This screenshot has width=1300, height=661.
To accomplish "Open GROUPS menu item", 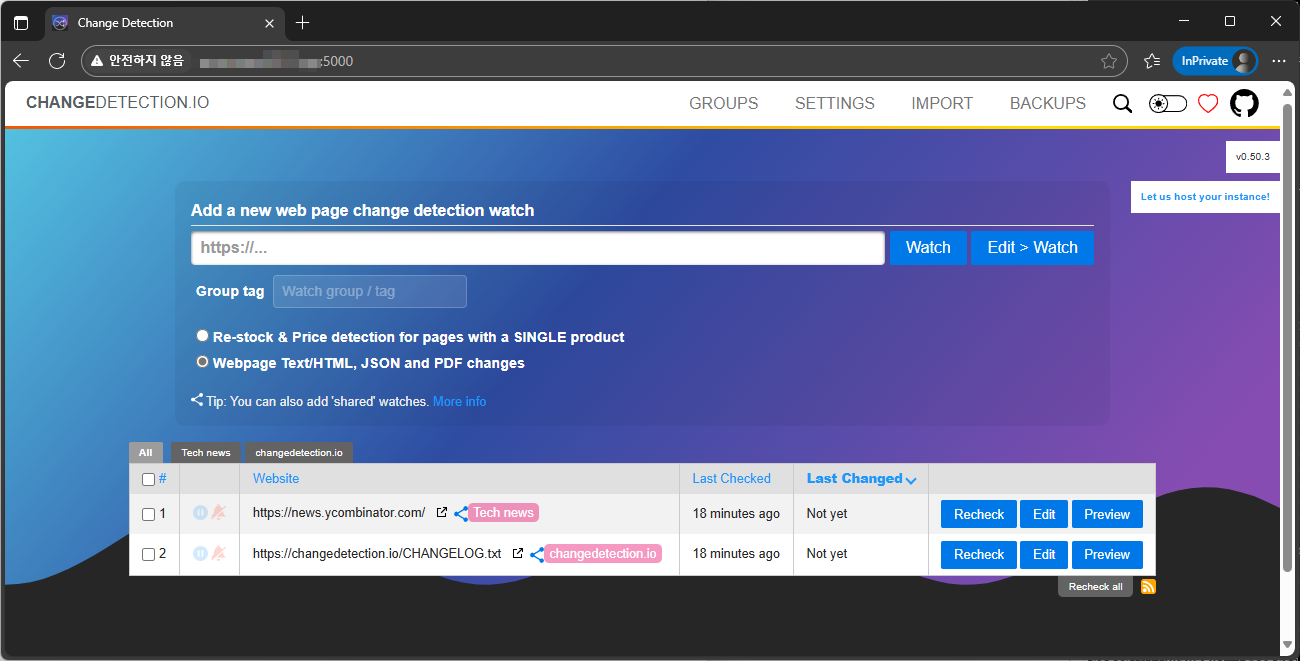I will [x=724, y=103].
